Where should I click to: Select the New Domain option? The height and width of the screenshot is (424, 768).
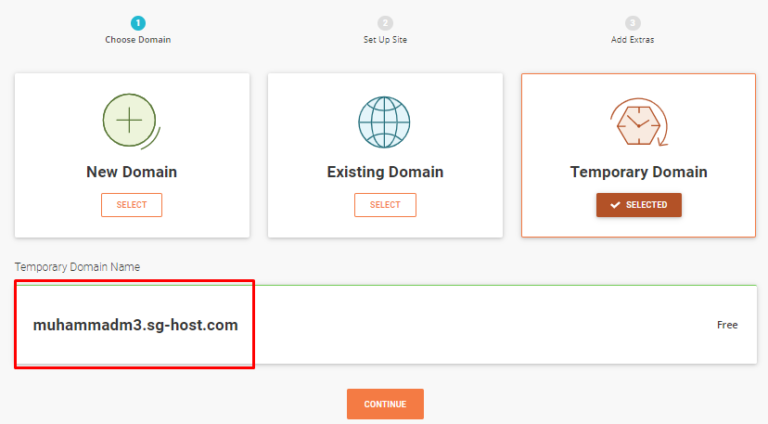pyautogui.click(x=131, y=205)
